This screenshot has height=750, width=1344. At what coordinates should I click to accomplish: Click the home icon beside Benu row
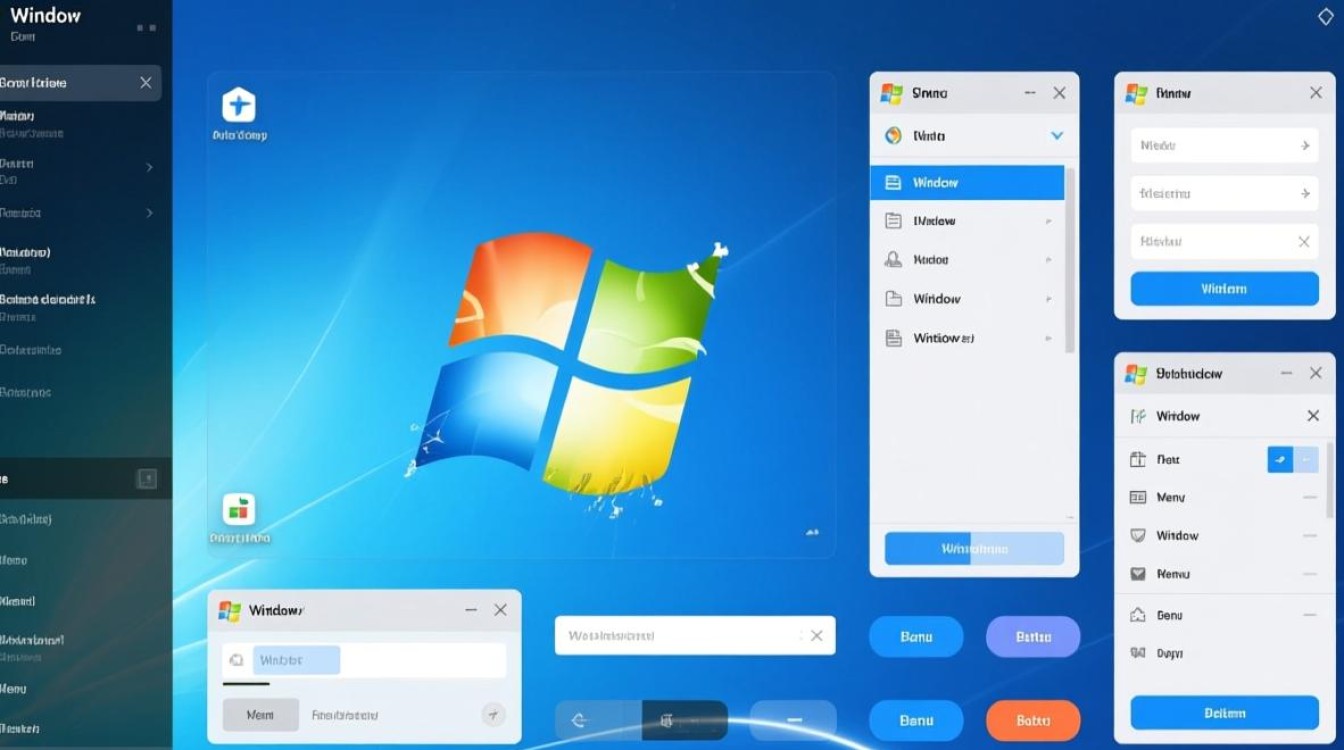(x=1137, y=615)
